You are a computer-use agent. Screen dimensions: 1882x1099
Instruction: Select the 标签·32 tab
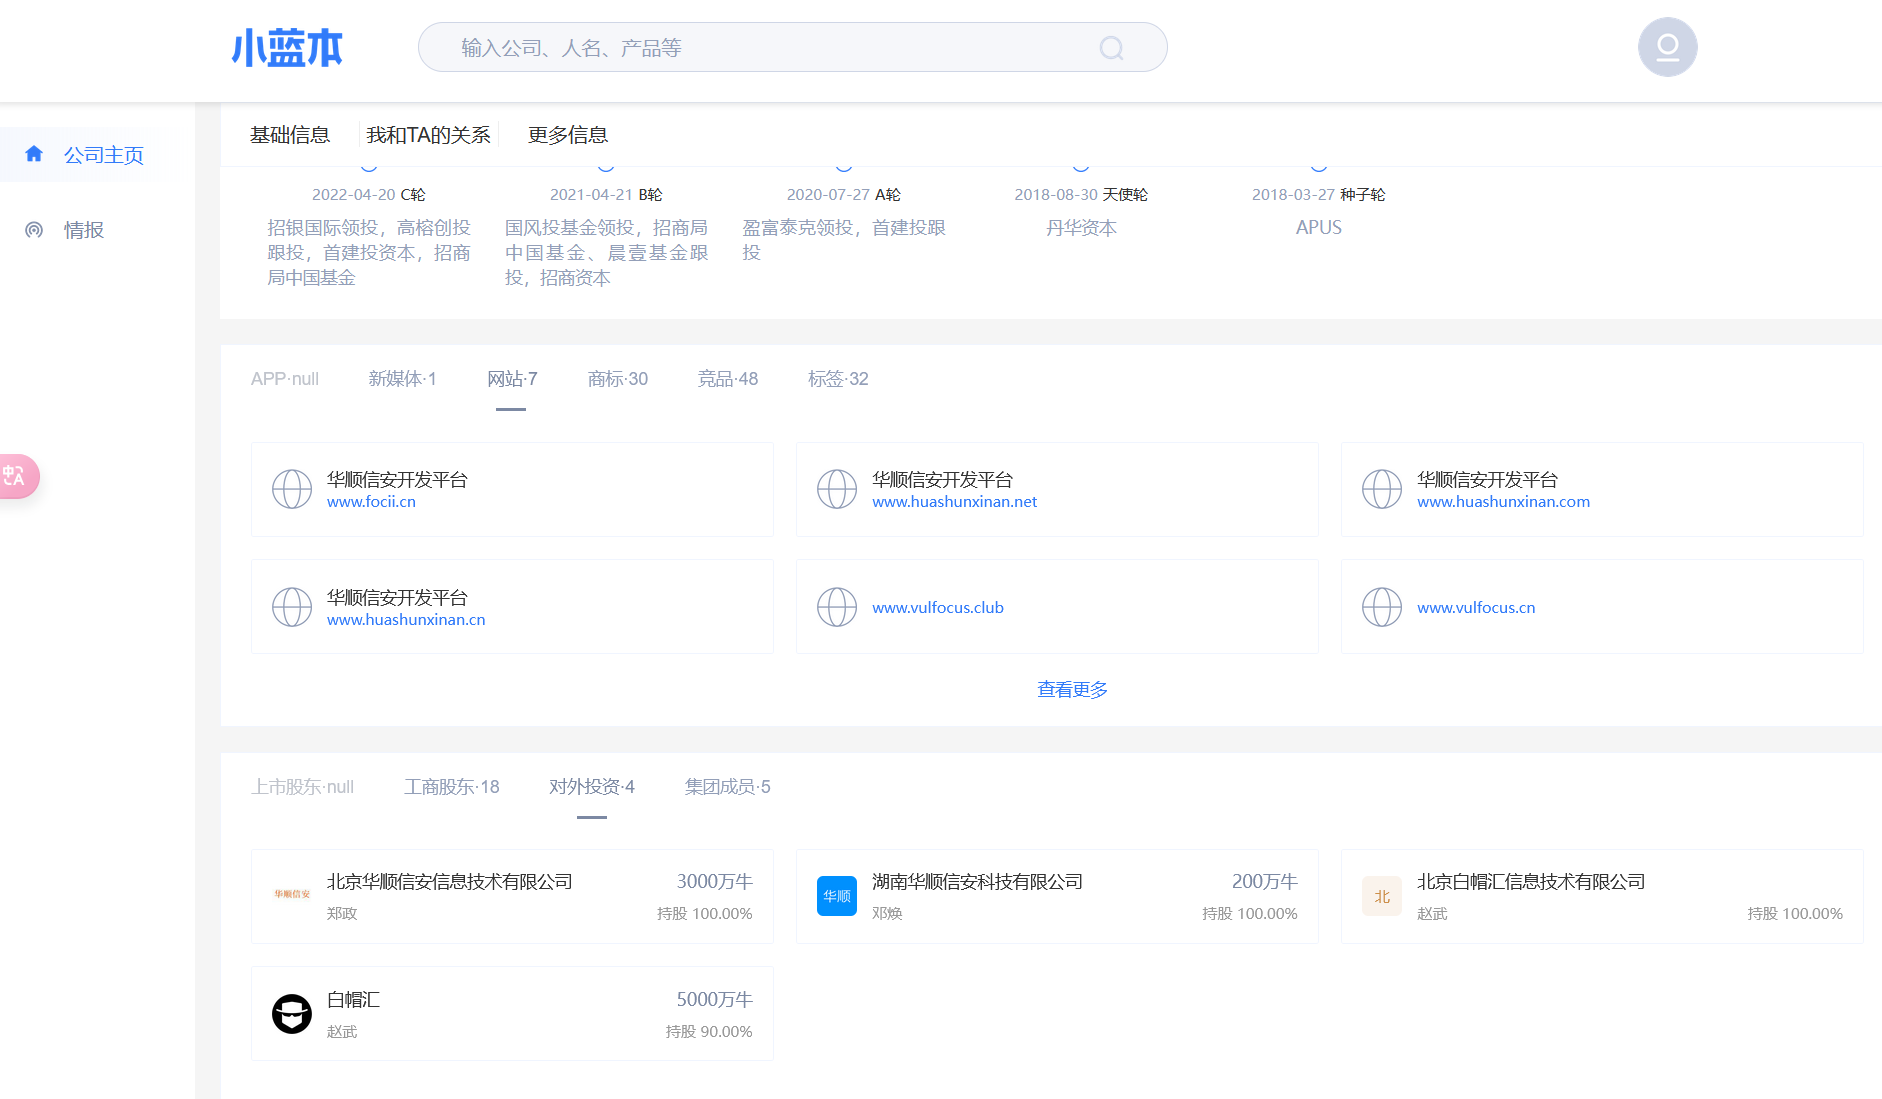(x=838, y=379)
